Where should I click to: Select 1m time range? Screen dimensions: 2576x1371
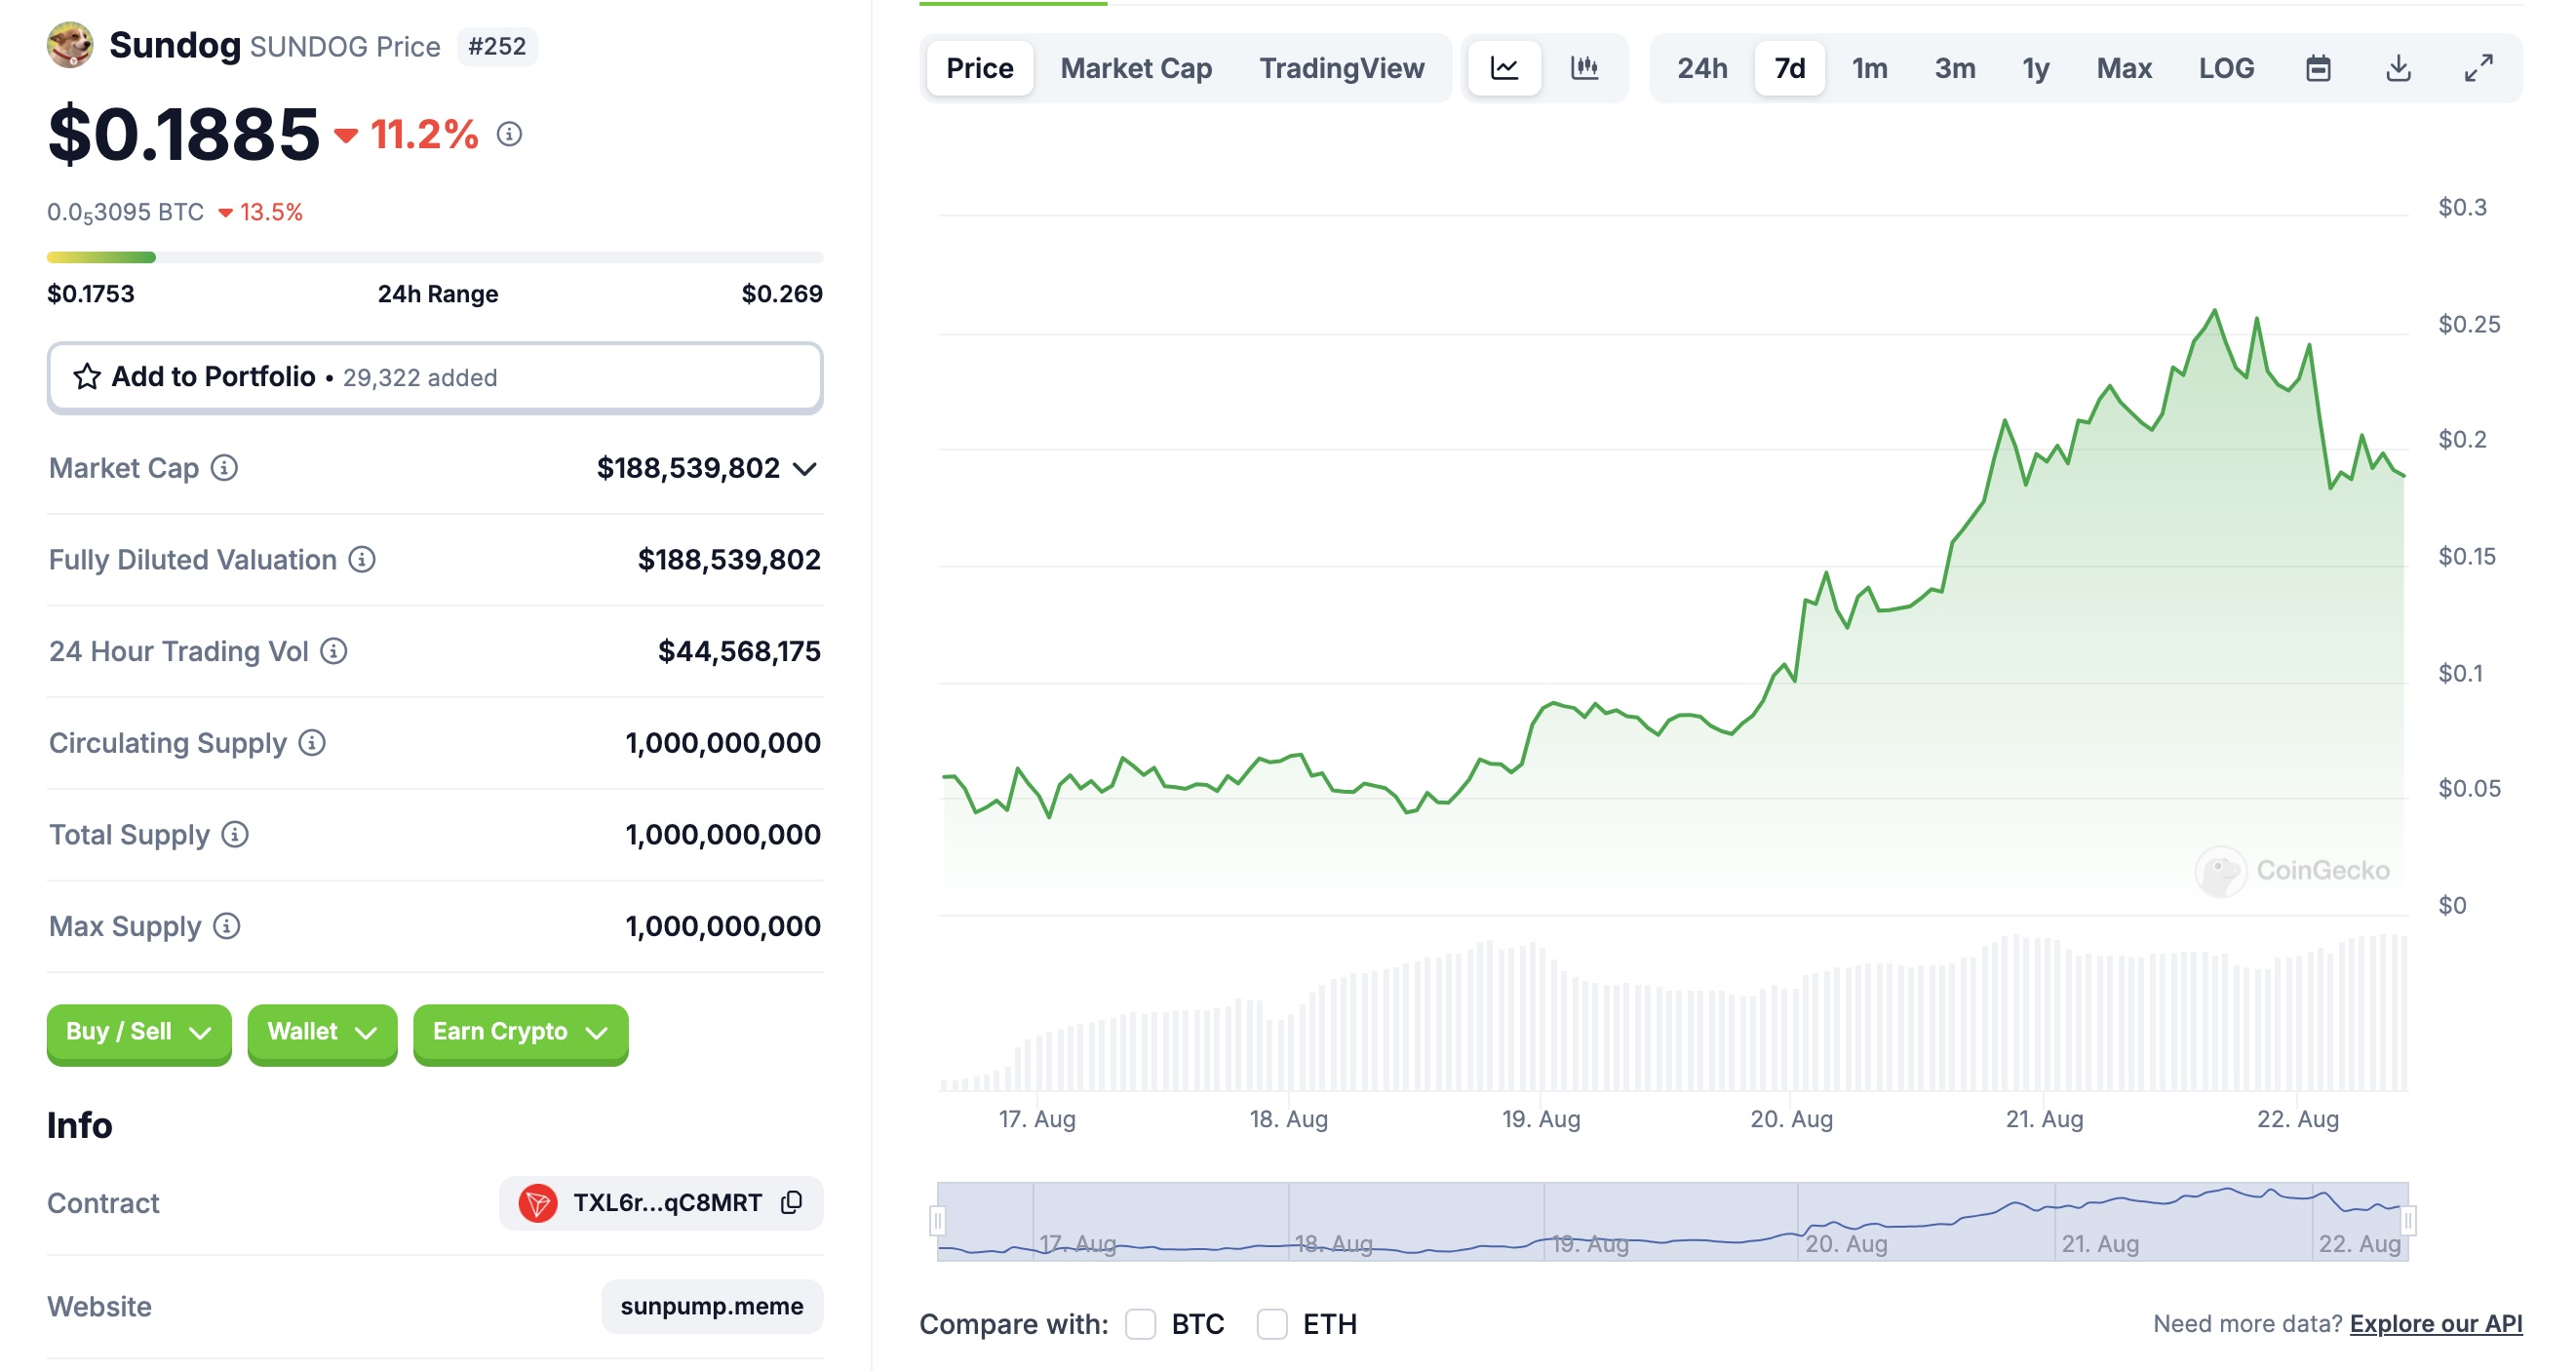click(x=1869, y=68)
